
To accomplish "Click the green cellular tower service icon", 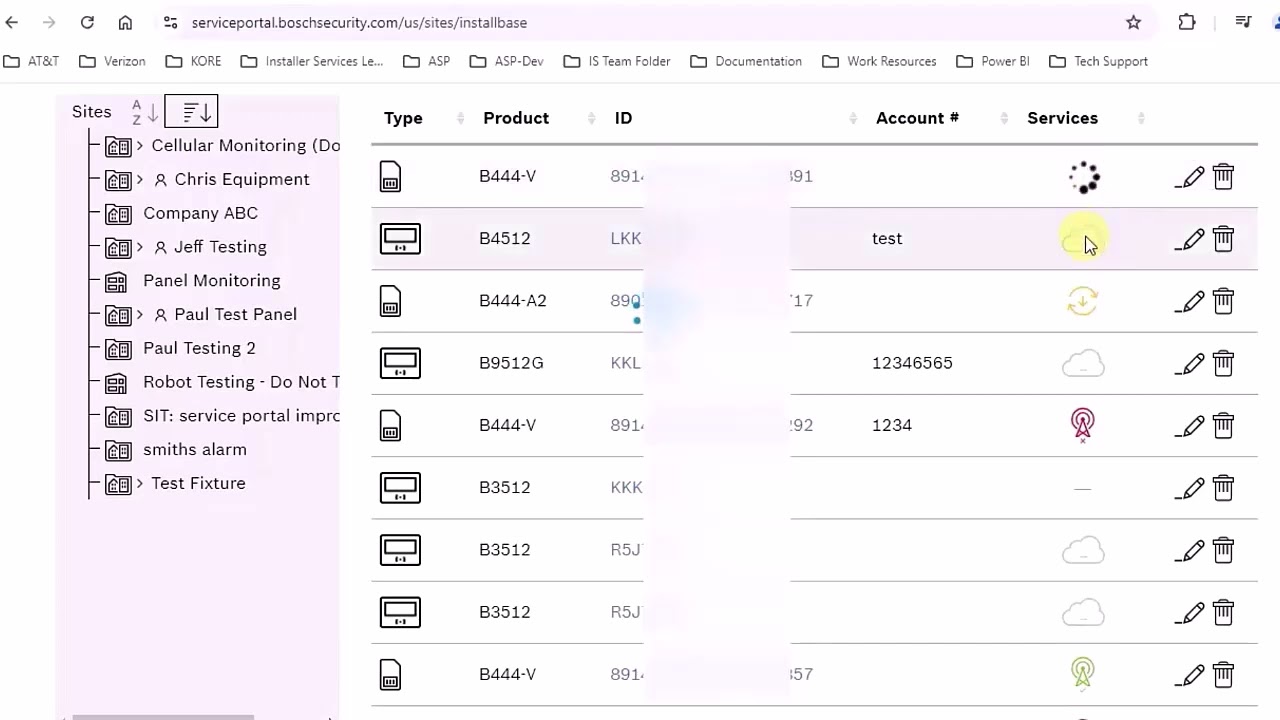I will coord(1083,673).
